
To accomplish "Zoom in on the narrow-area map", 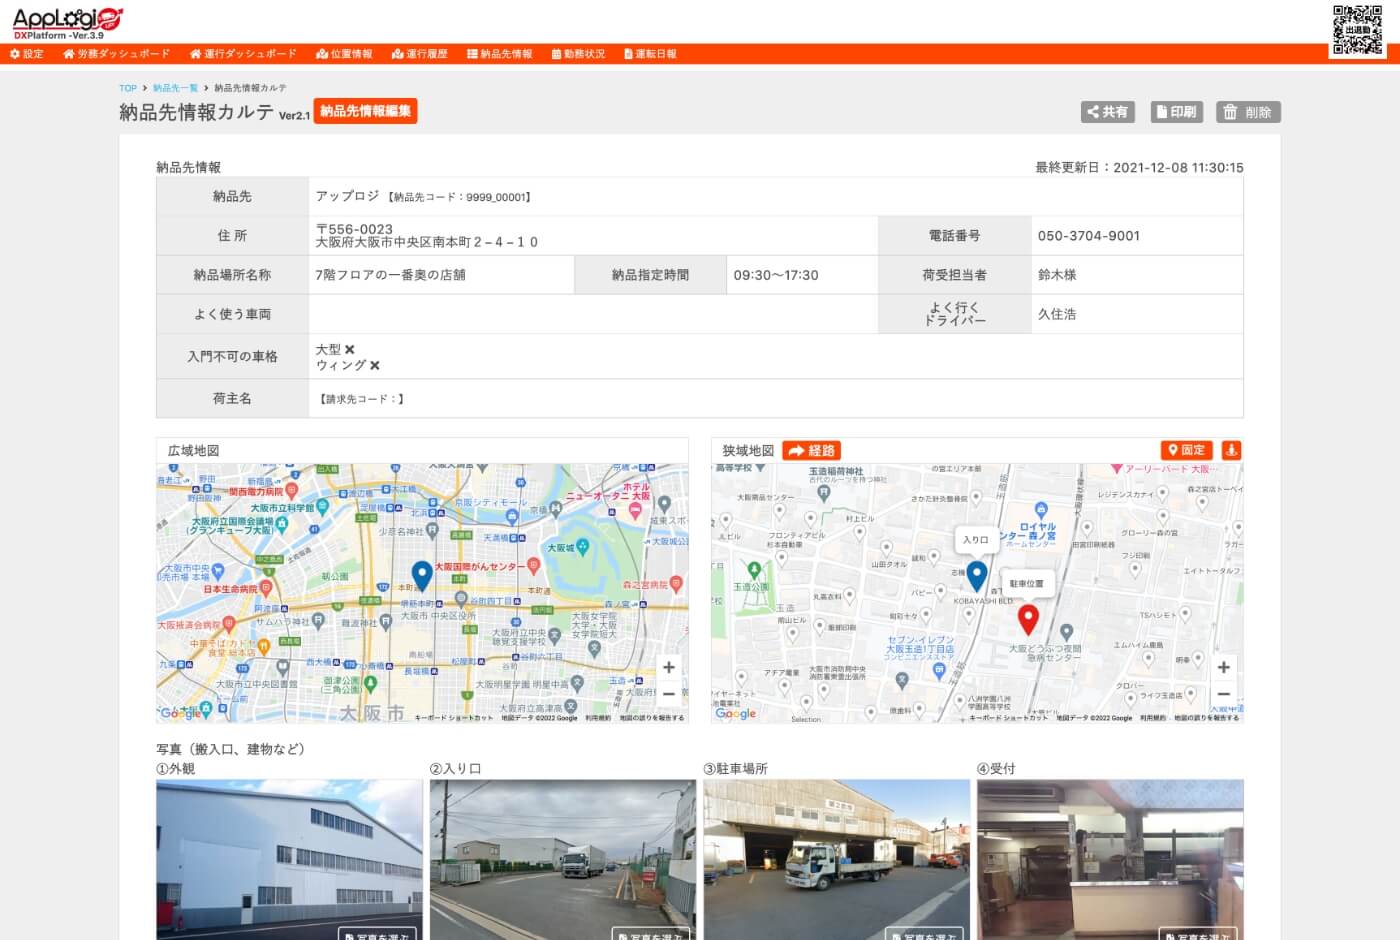I will click(x=1223, y=667).
